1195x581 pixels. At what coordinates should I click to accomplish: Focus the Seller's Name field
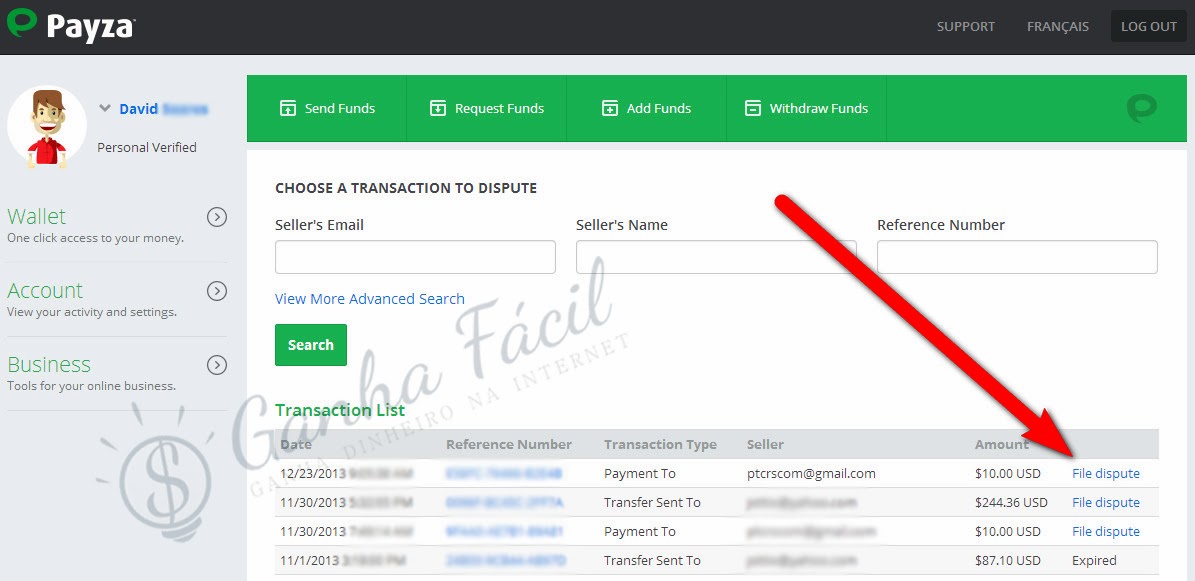(716, 257)
